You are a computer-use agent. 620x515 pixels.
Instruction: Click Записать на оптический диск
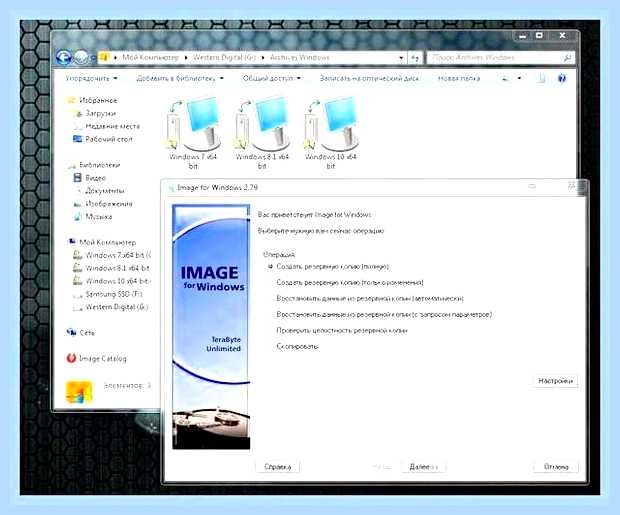click(369, 78)
